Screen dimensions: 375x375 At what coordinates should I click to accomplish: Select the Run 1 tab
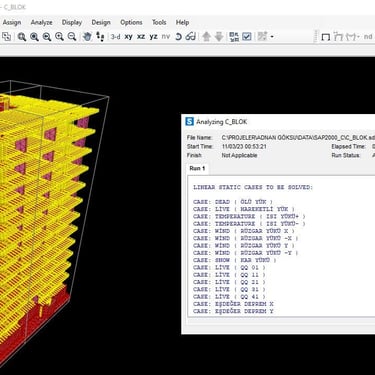click(197, 168)
